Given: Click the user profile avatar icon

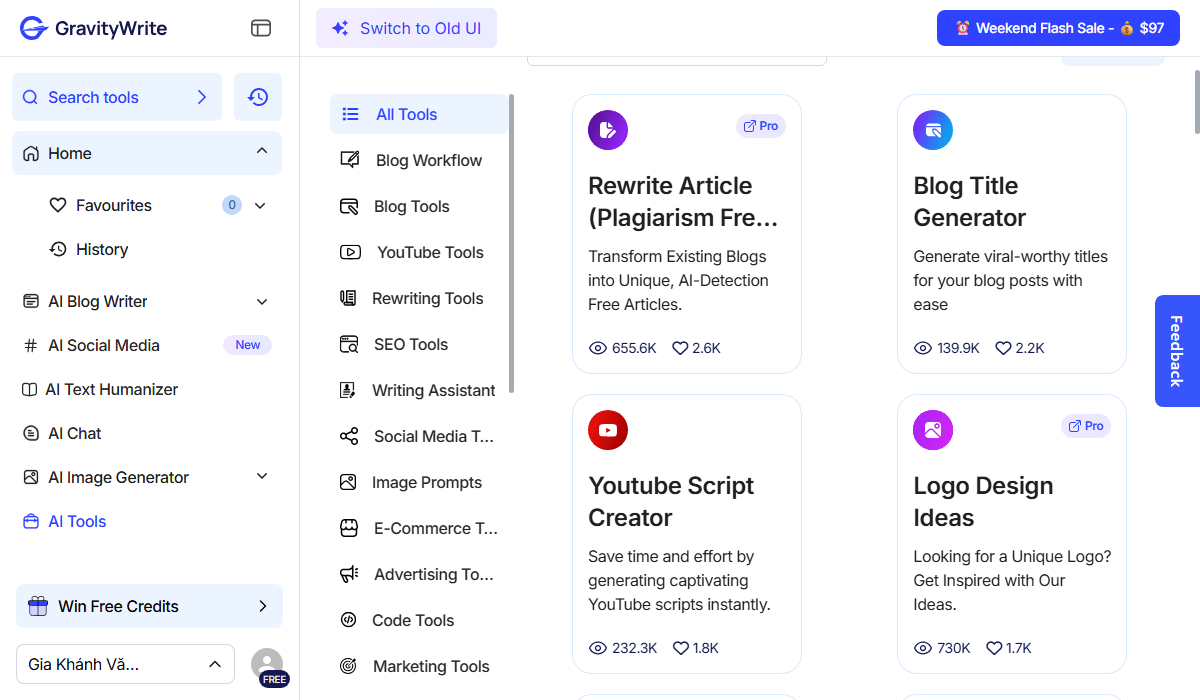Looking at the screenshot, I should click(x=267, y=664).
